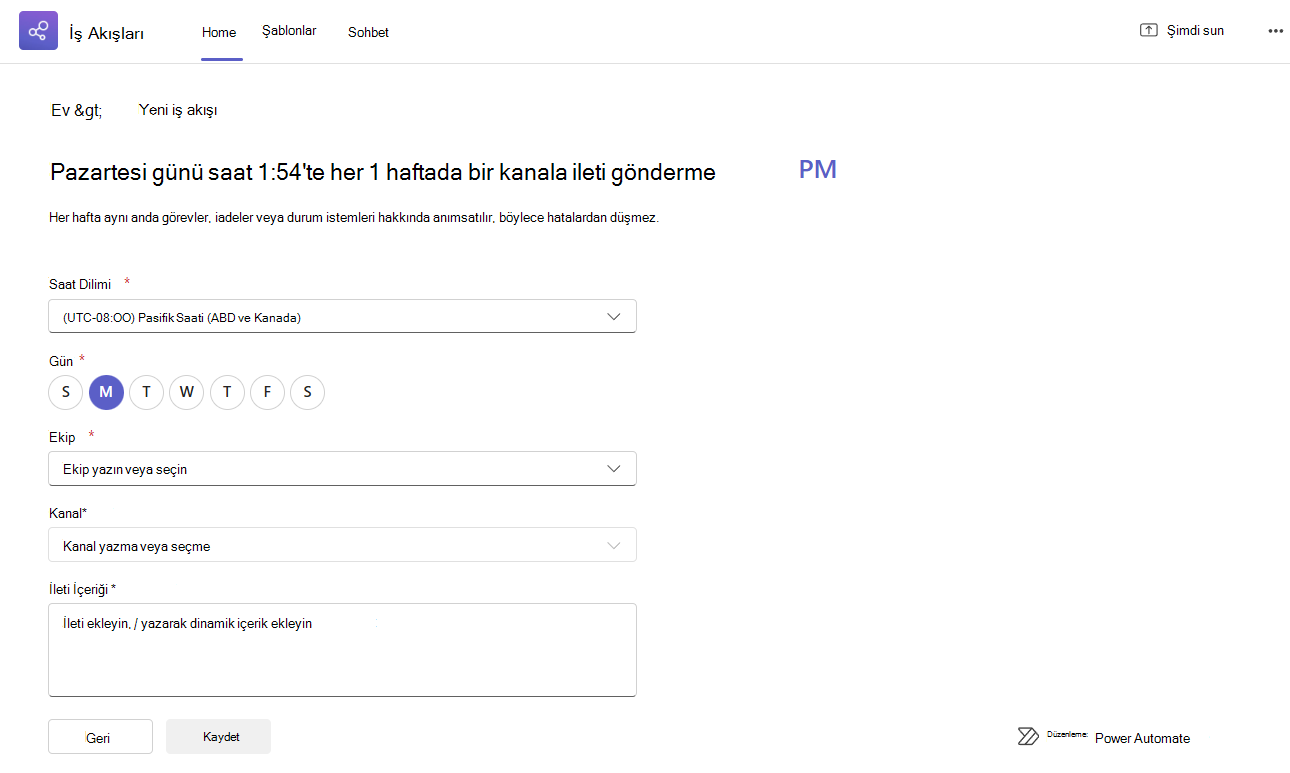The width and height of the screenshot is (1290, 773).
Task: Select the Friday day circle
Action: (x=267, y=392)
